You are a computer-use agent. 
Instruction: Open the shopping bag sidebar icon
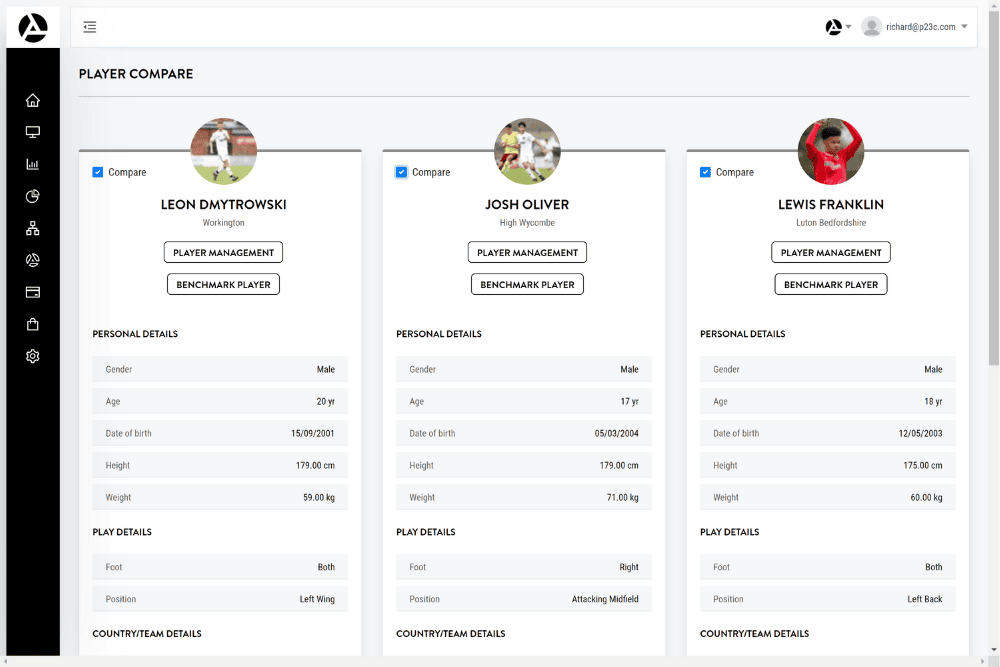pyautogui.click(x=33, y=324)
